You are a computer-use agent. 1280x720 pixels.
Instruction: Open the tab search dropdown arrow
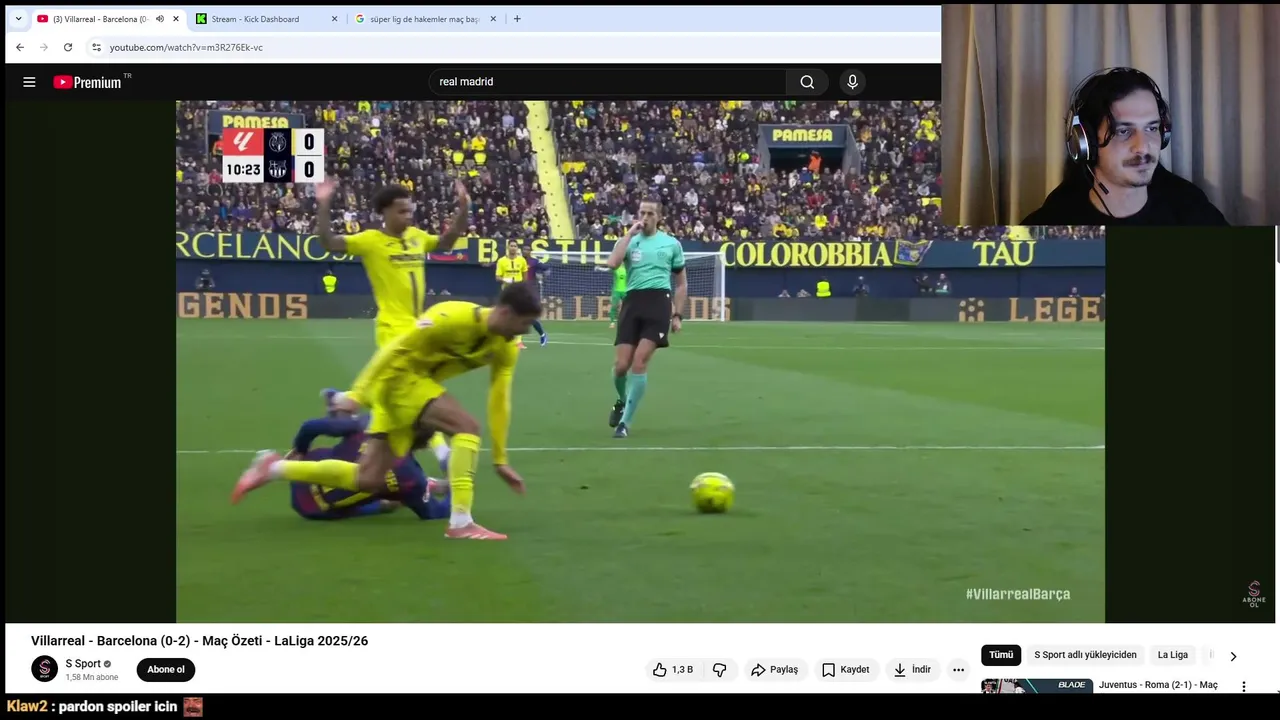click(18, 19)
